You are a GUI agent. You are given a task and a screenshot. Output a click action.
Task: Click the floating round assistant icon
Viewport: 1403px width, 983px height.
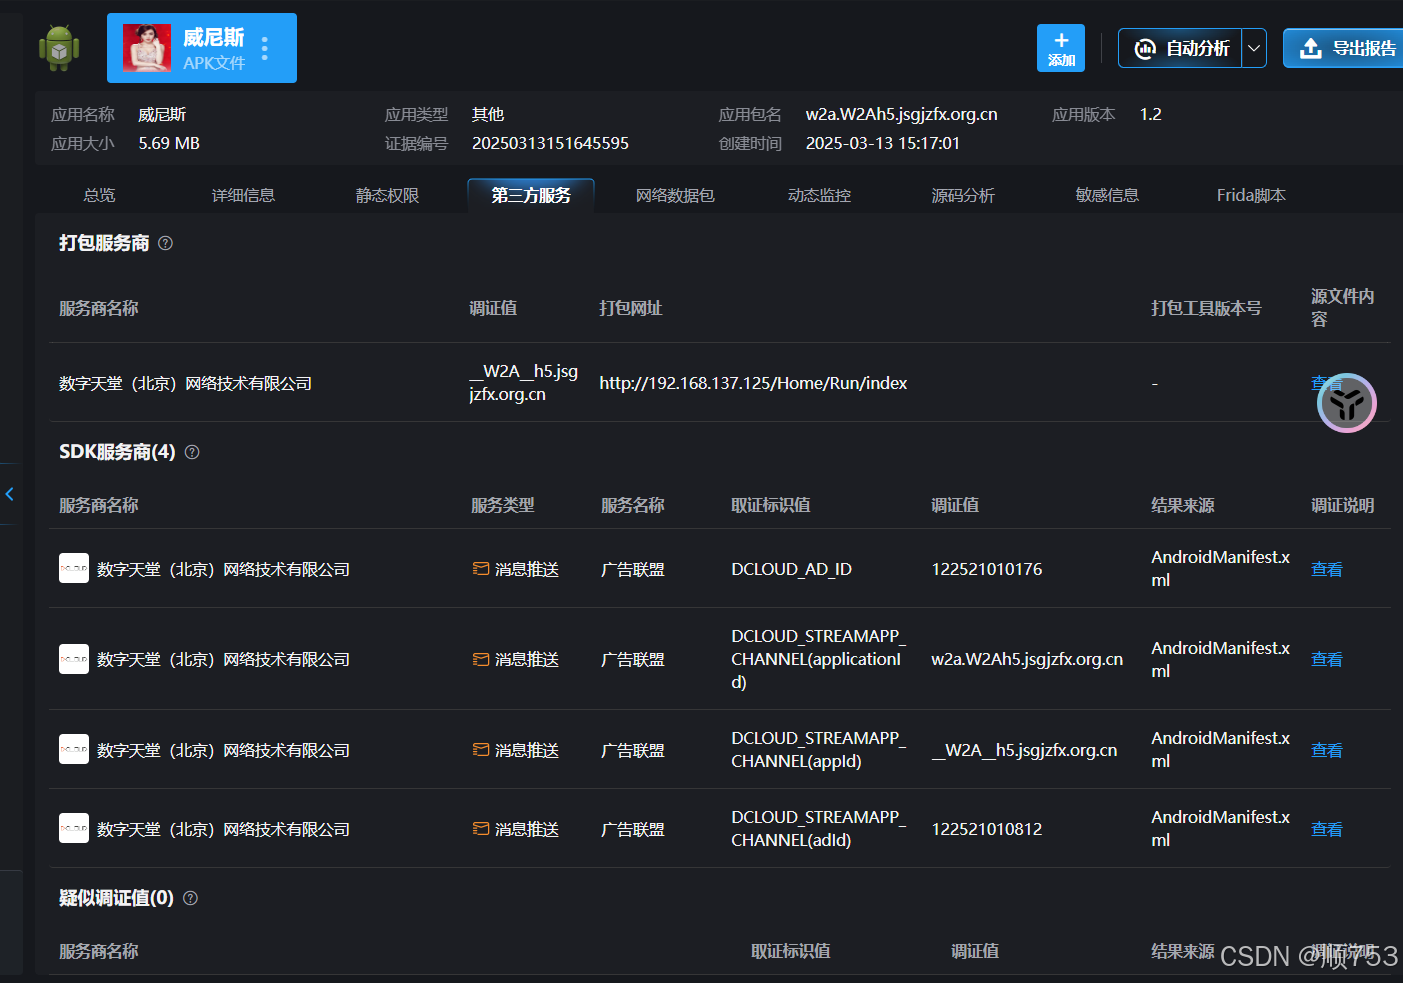(x=1347, y=403)
